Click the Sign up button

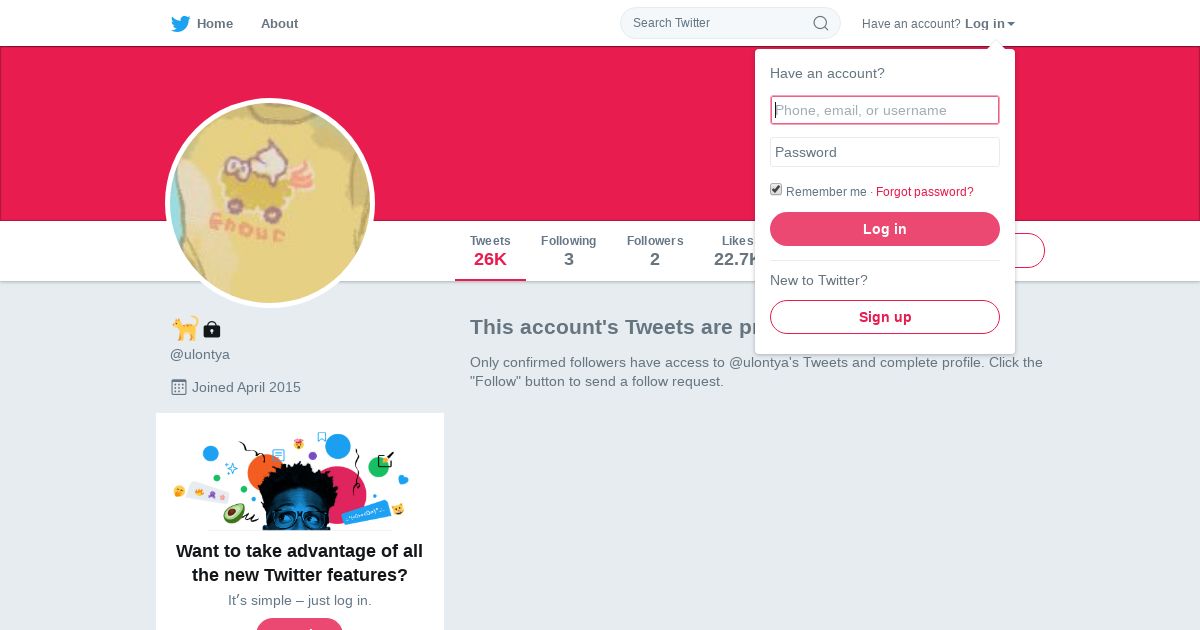point(885,317)
